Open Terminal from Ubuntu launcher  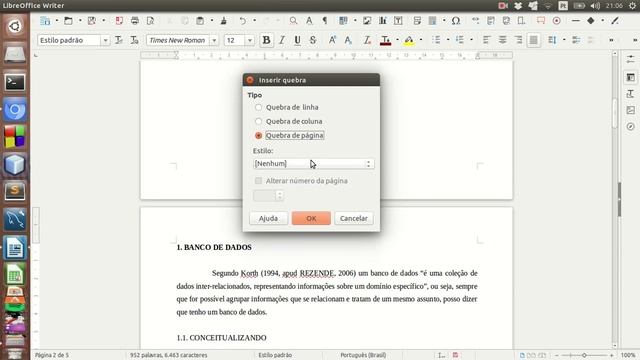(15, 82)
